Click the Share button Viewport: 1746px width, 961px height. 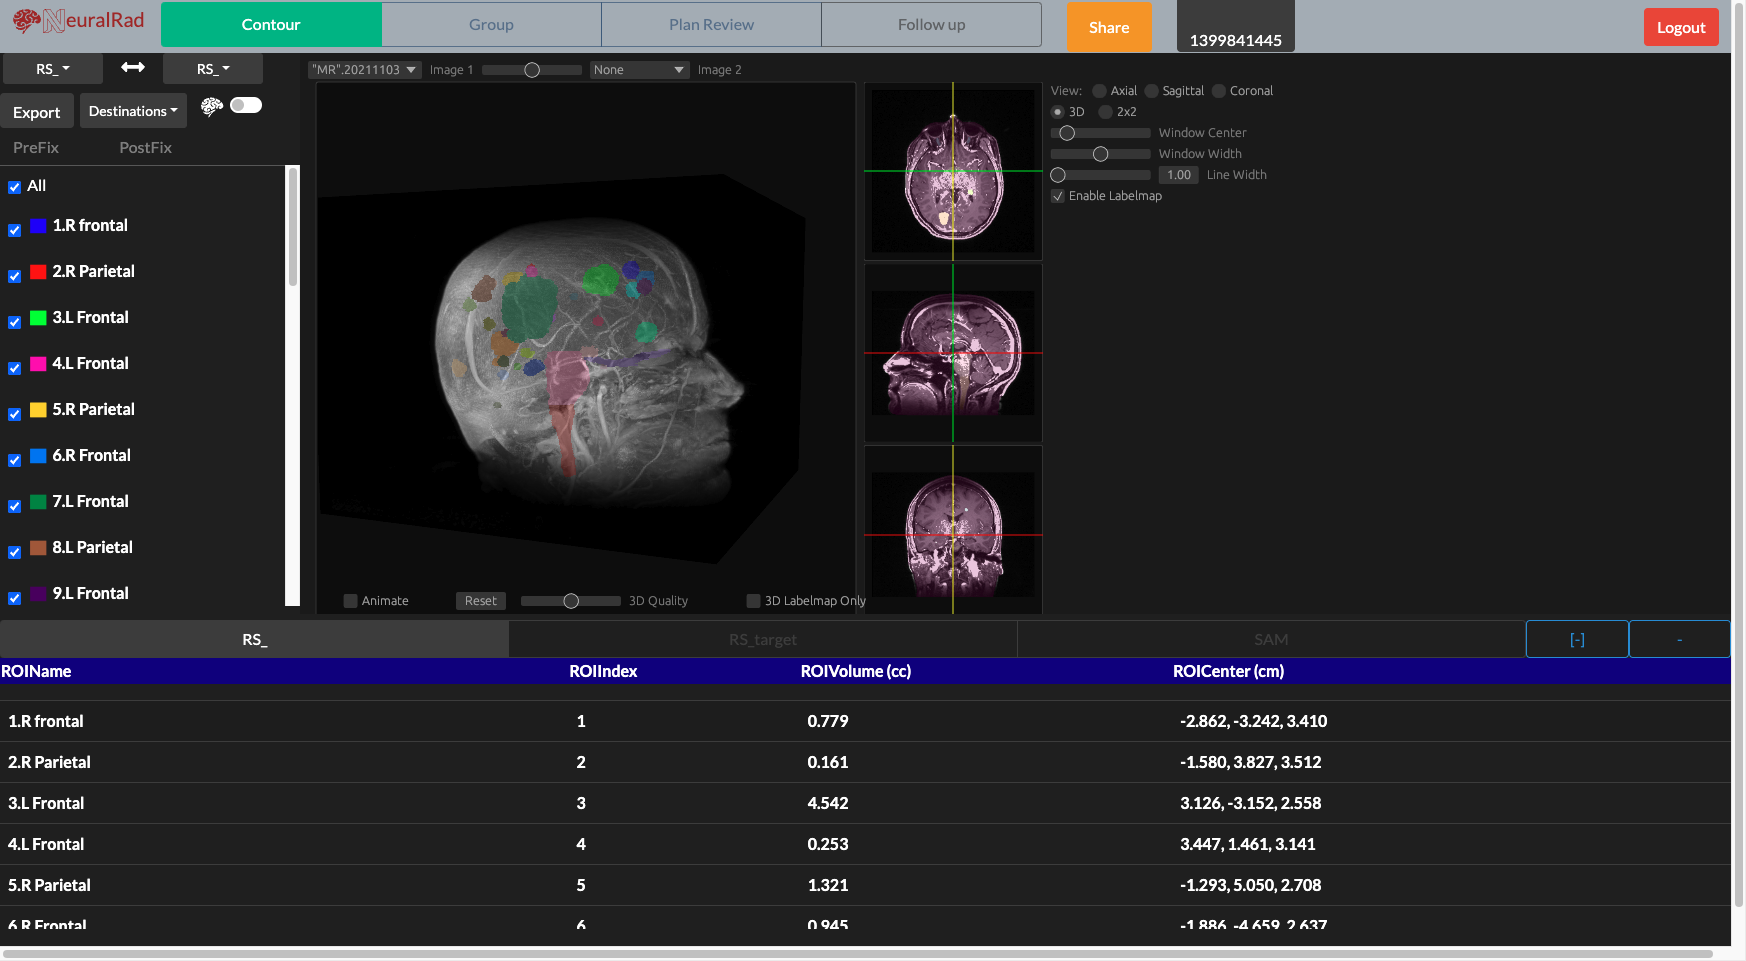(x=1109, y=27)
